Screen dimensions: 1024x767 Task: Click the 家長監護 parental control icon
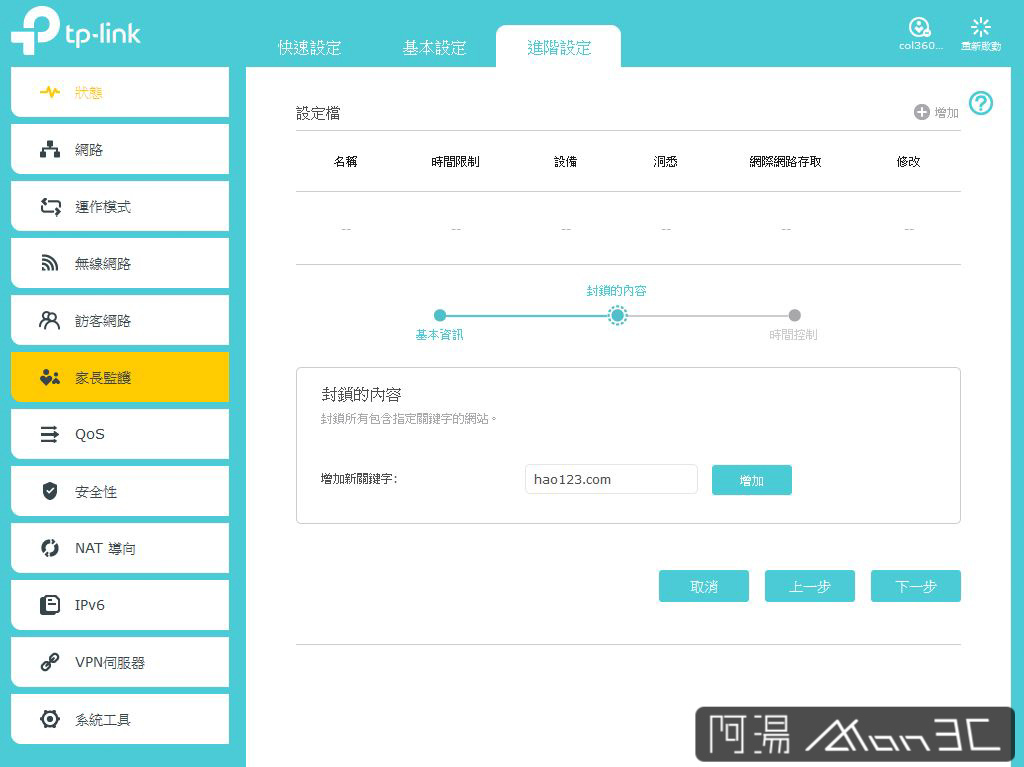click(x=50, y=377)
